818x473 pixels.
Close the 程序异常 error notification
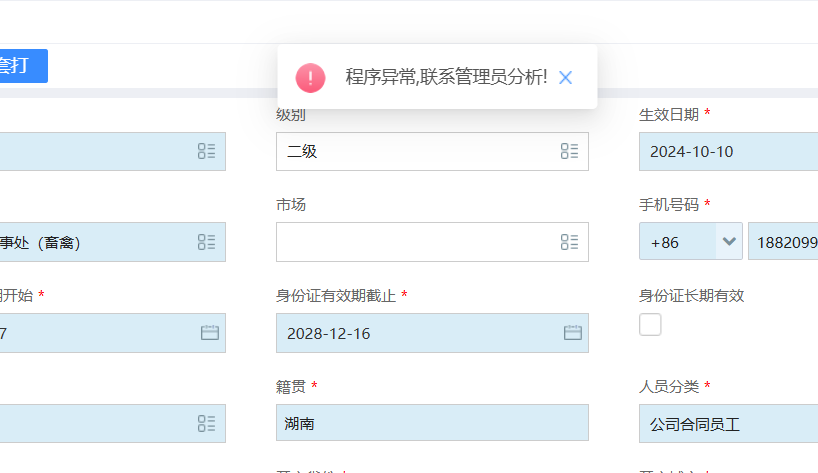566,77
